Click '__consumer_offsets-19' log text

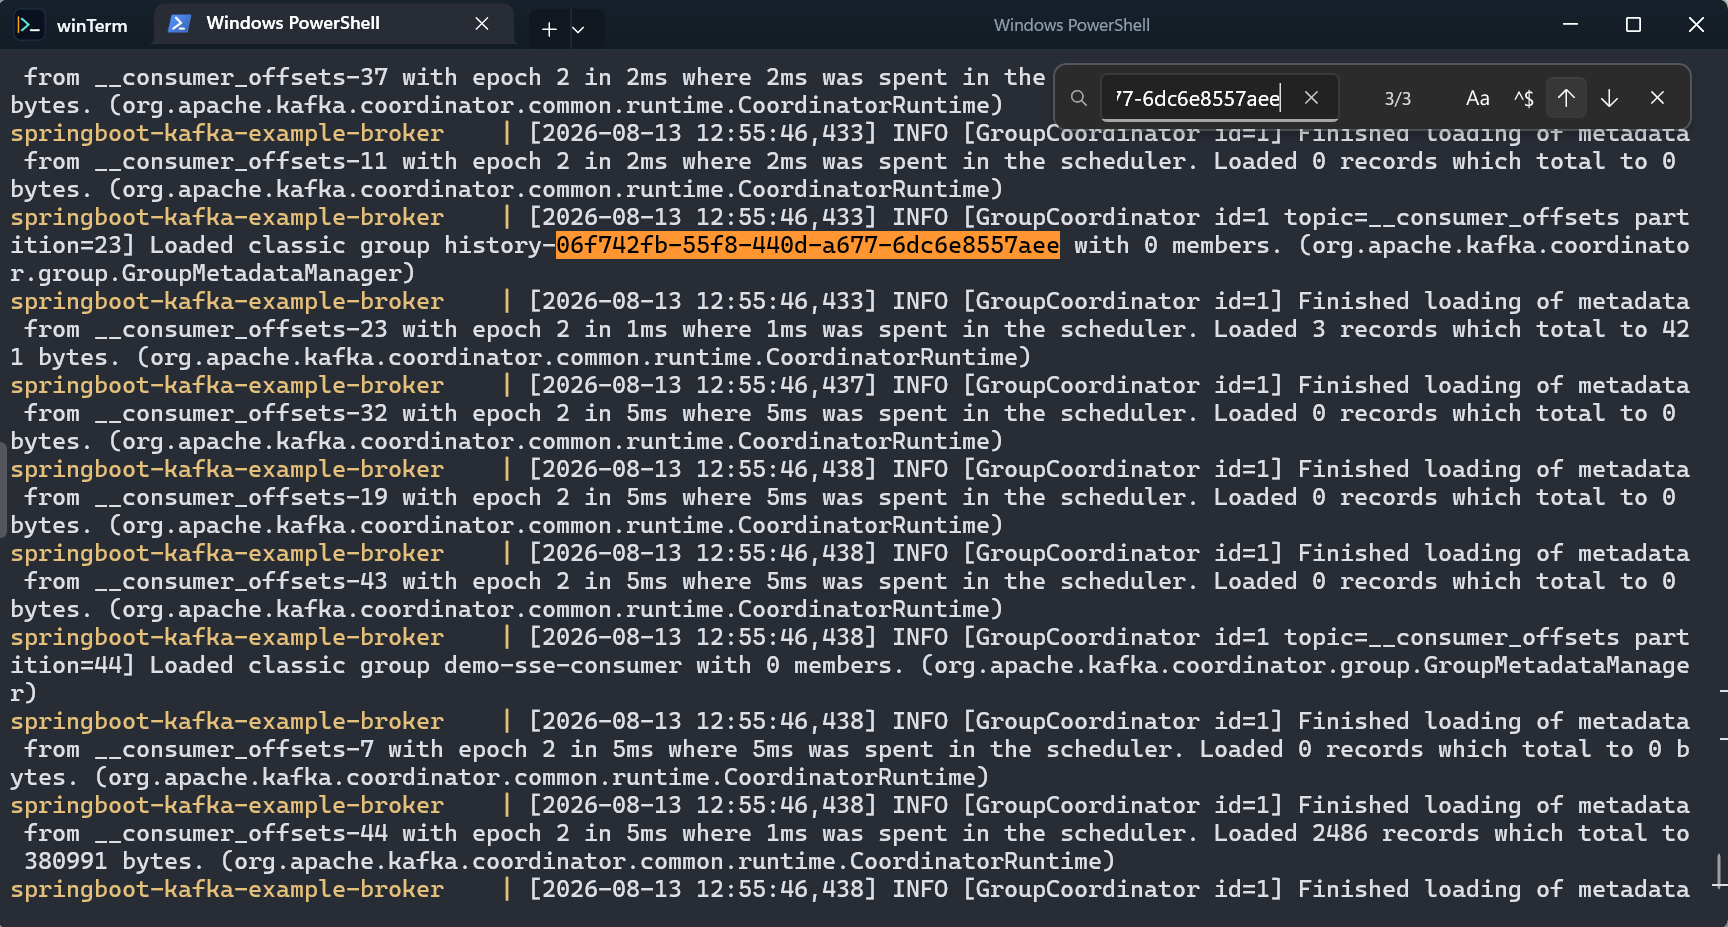(241, 497)
